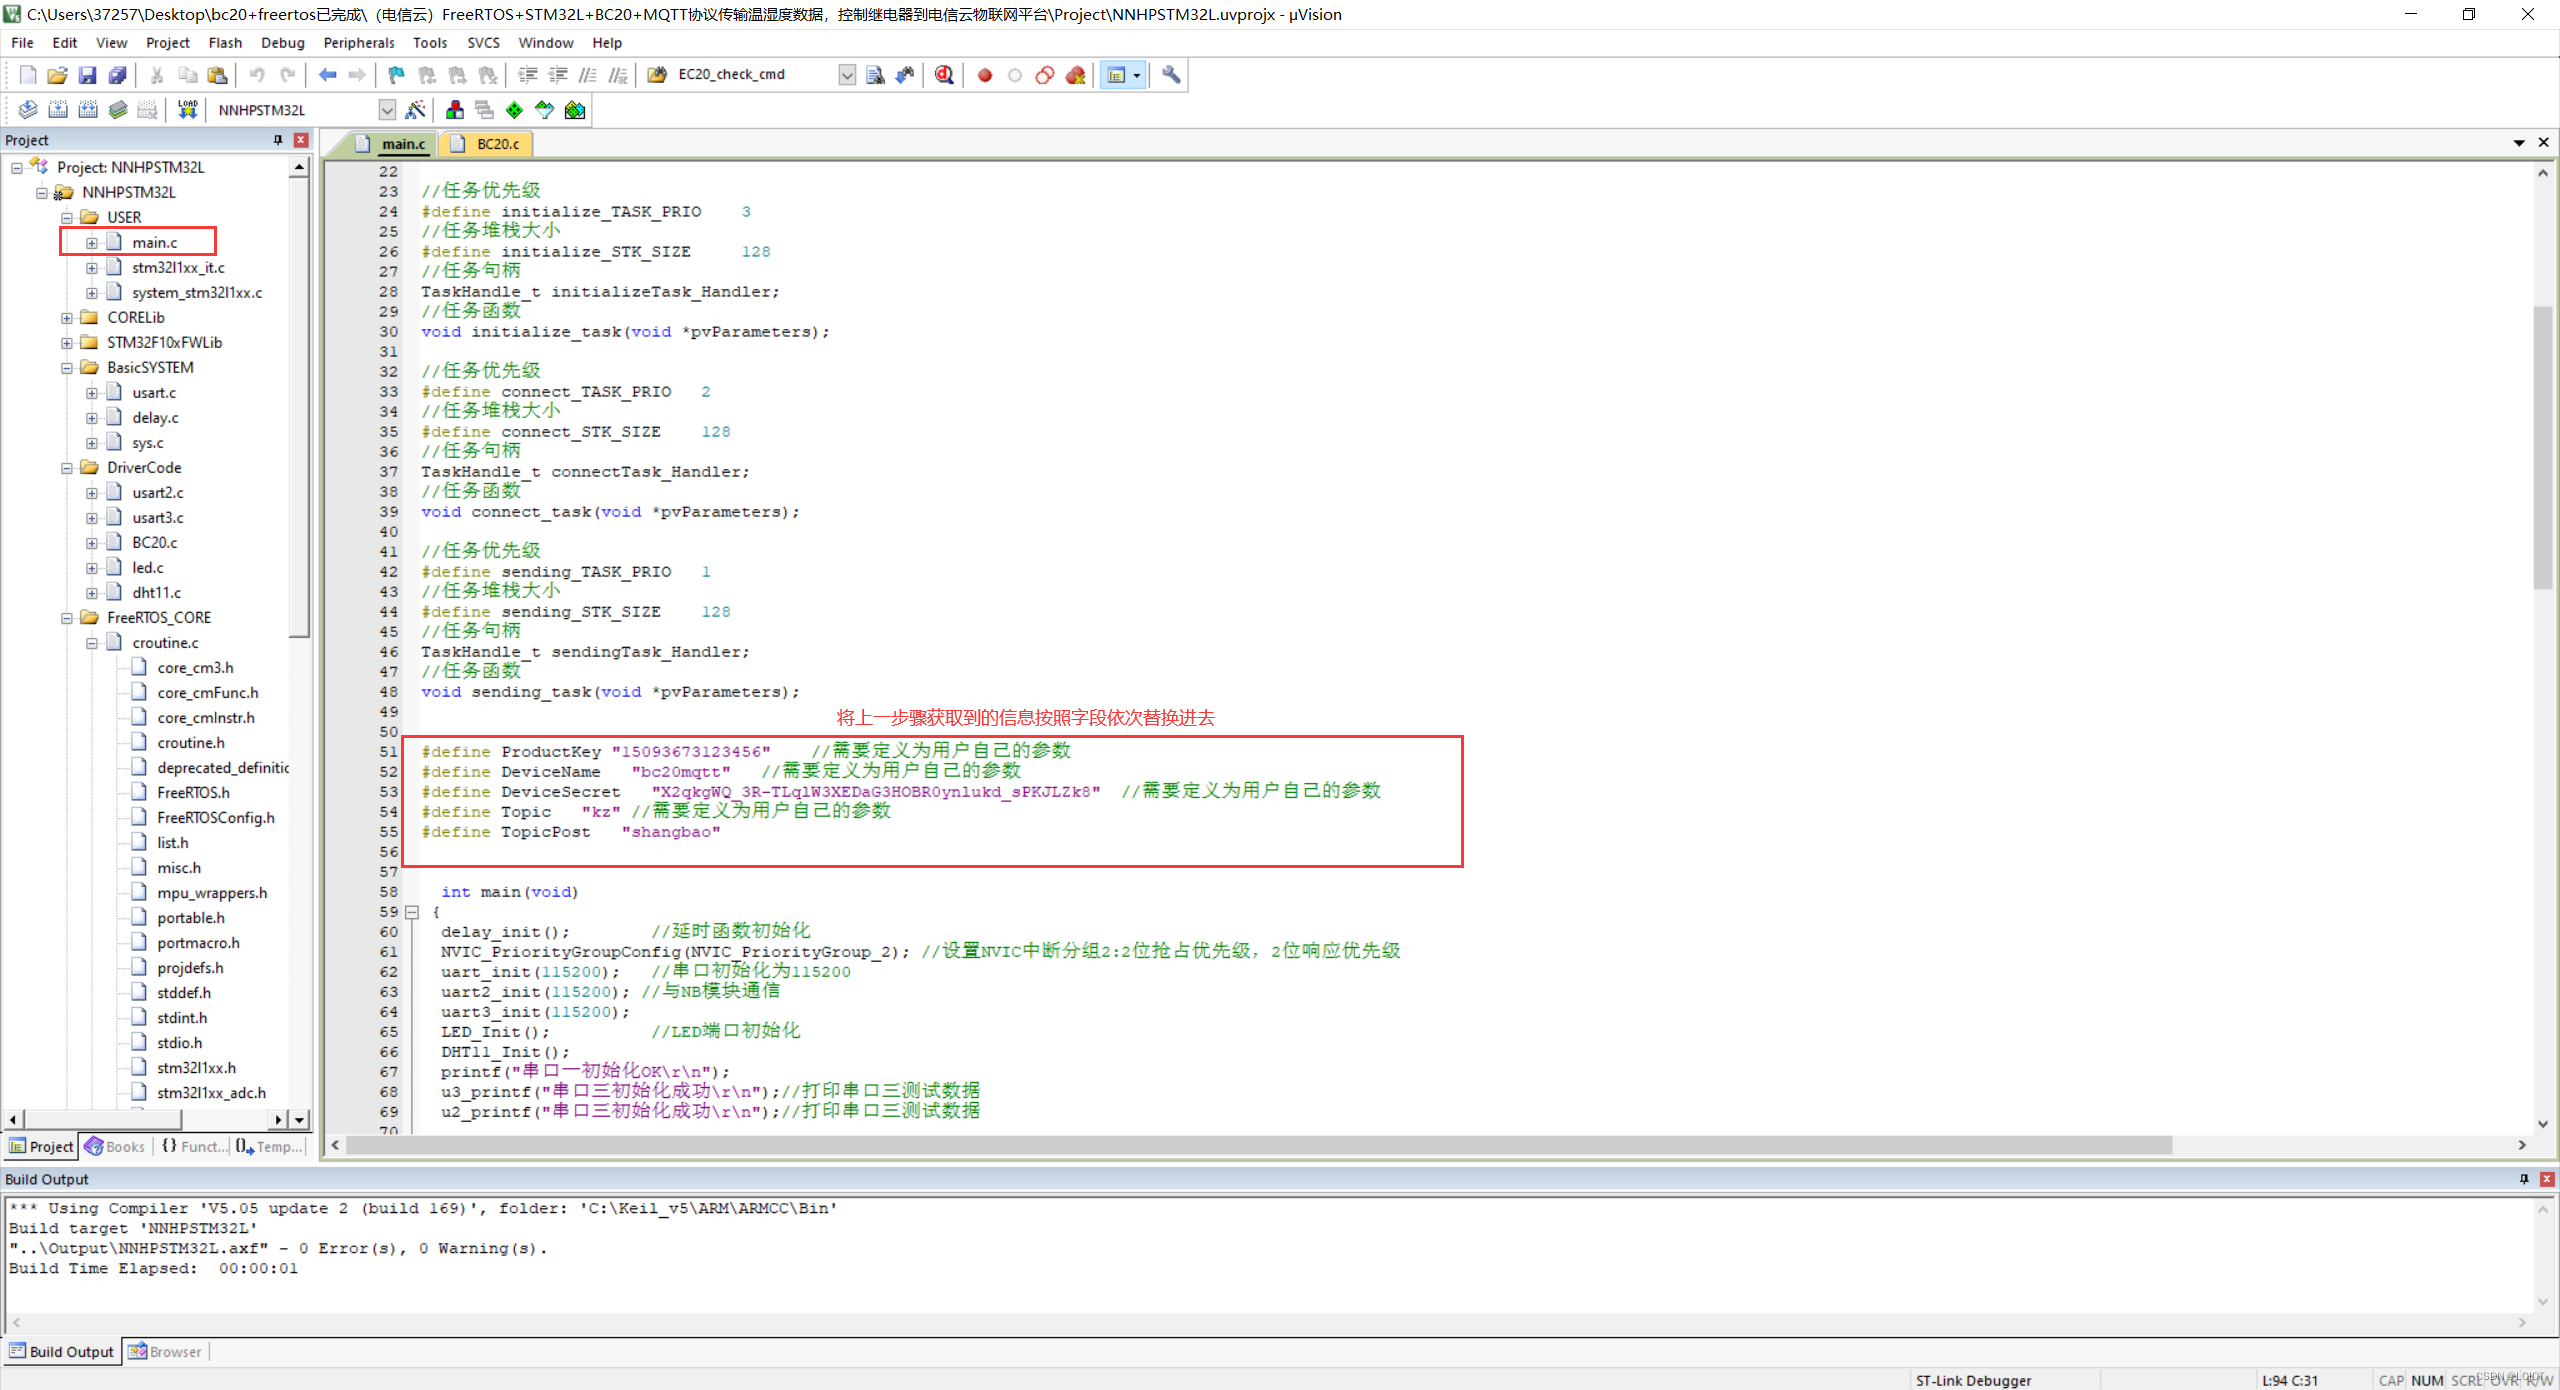
Task: Start the debug session with the magnifier 'd' icon
Action: tap(944, 75)
